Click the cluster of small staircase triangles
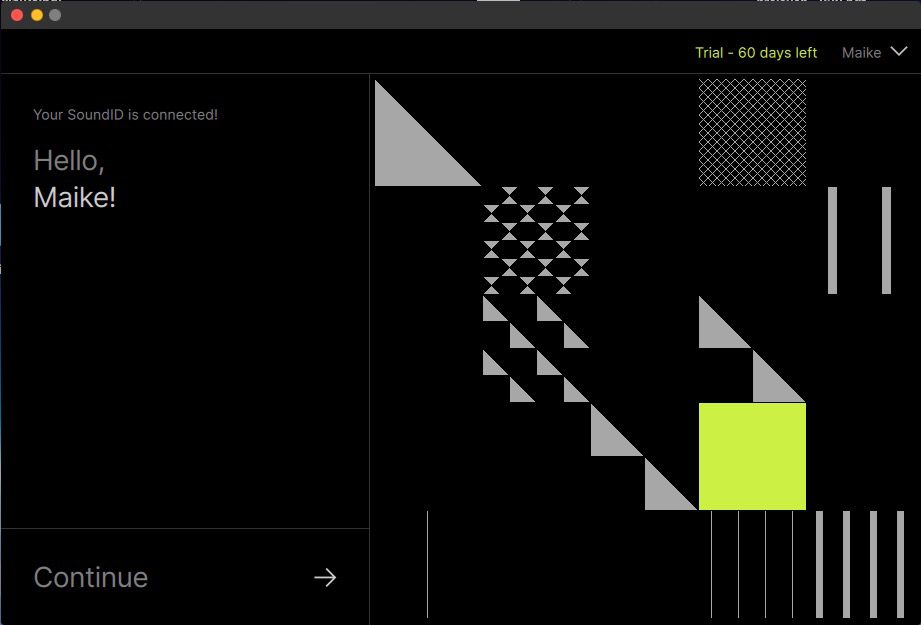 tap(535, 350)
